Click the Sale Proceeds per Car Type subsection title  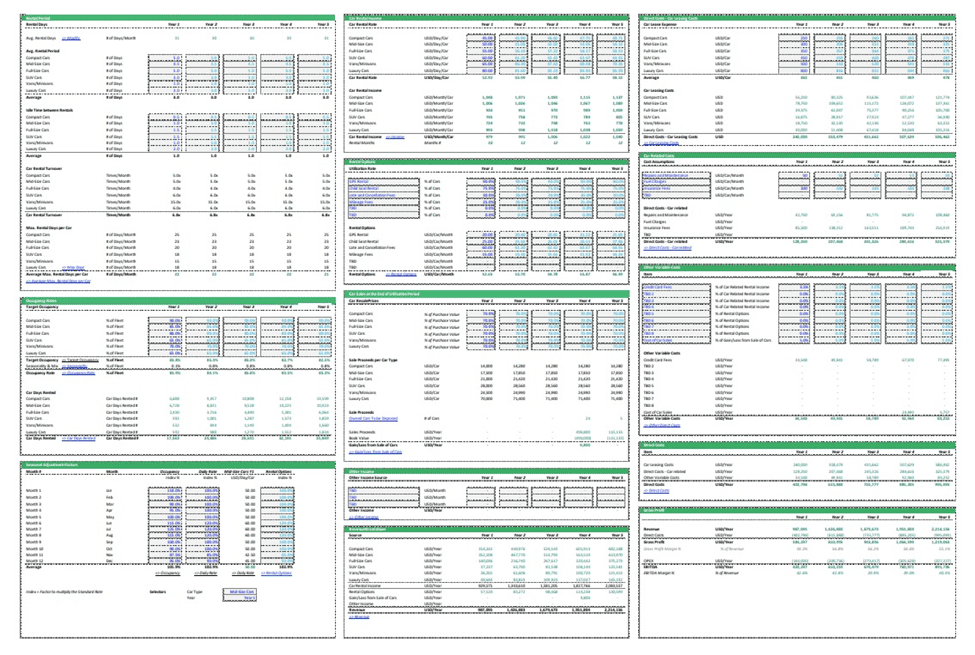tap(372, 360)
